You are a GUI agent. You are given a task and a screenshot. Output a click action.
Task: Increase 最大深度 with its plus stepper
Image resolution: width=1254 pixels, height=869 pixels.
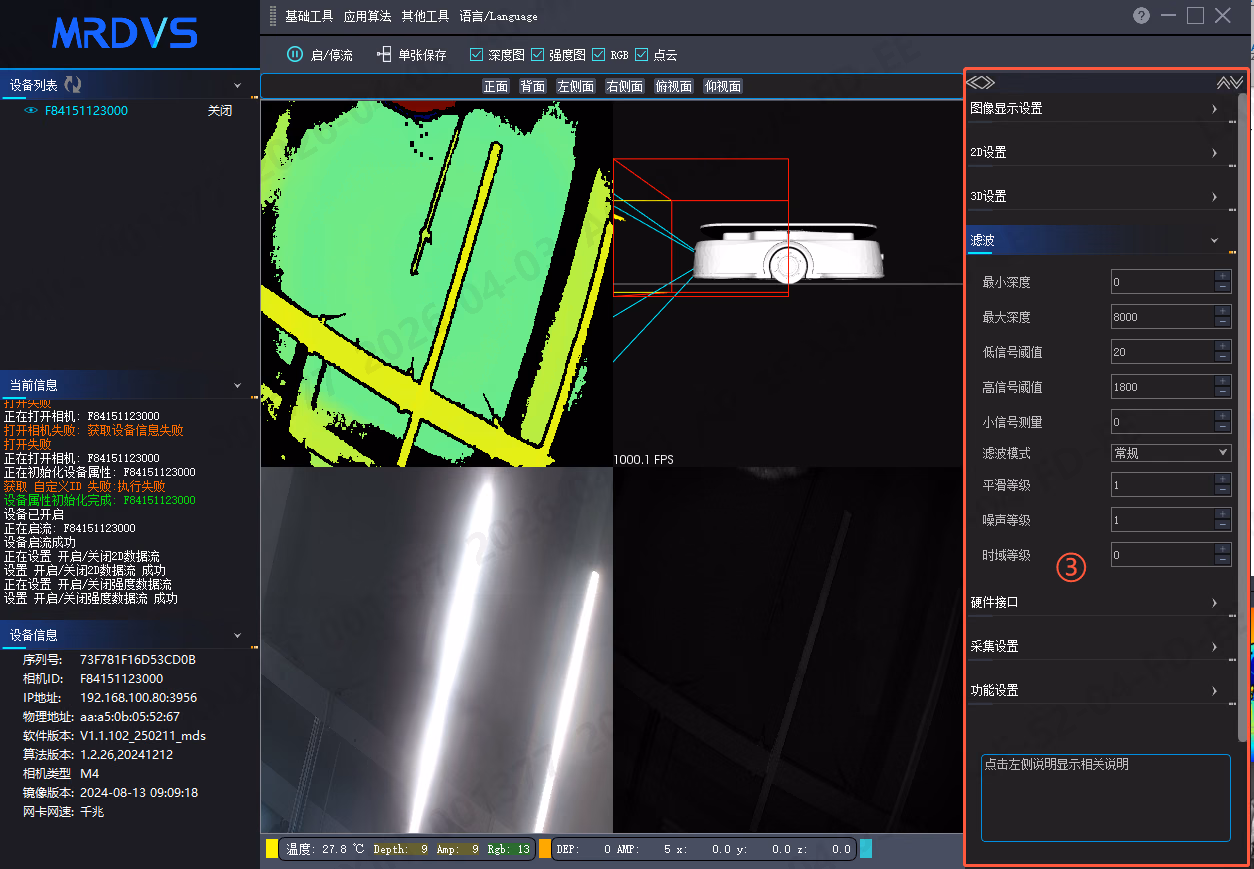click(x=1222, y=311)
